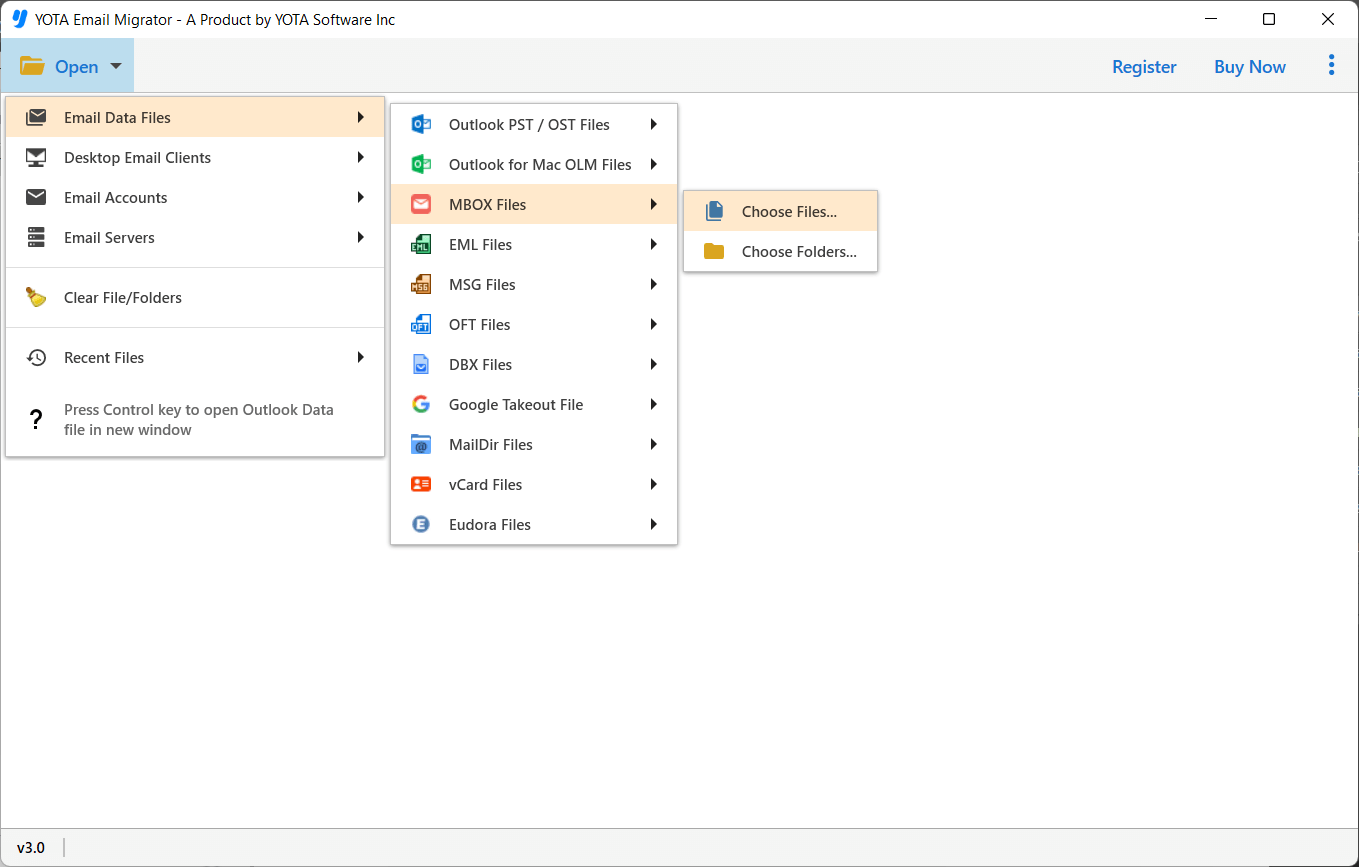Image resolution: width=1359 pixels, height=867 pixels.
Task: Click the Google logo icon
Action: coord(421,404)
